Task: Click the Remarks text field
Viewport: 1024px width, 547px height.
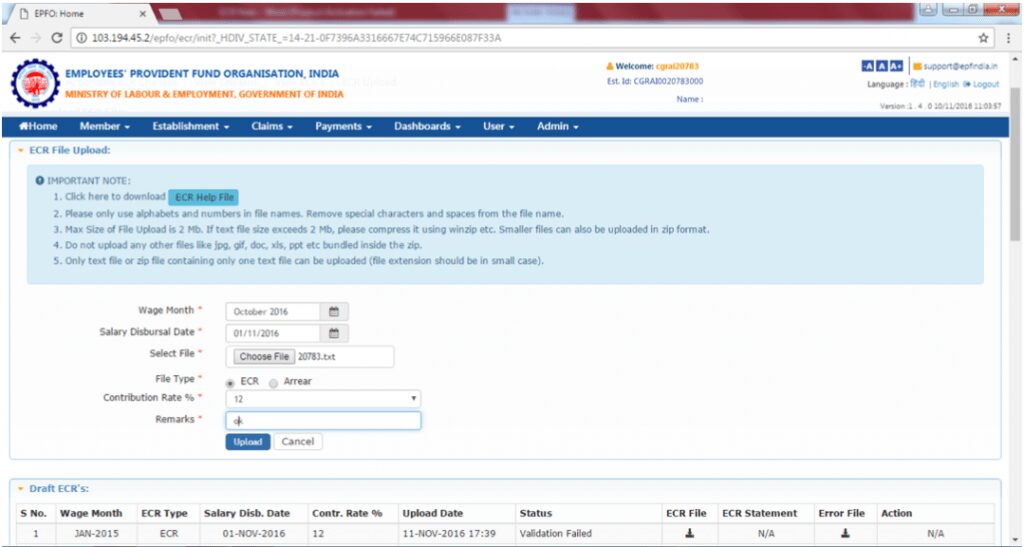Action: click(x=322, y=421)
